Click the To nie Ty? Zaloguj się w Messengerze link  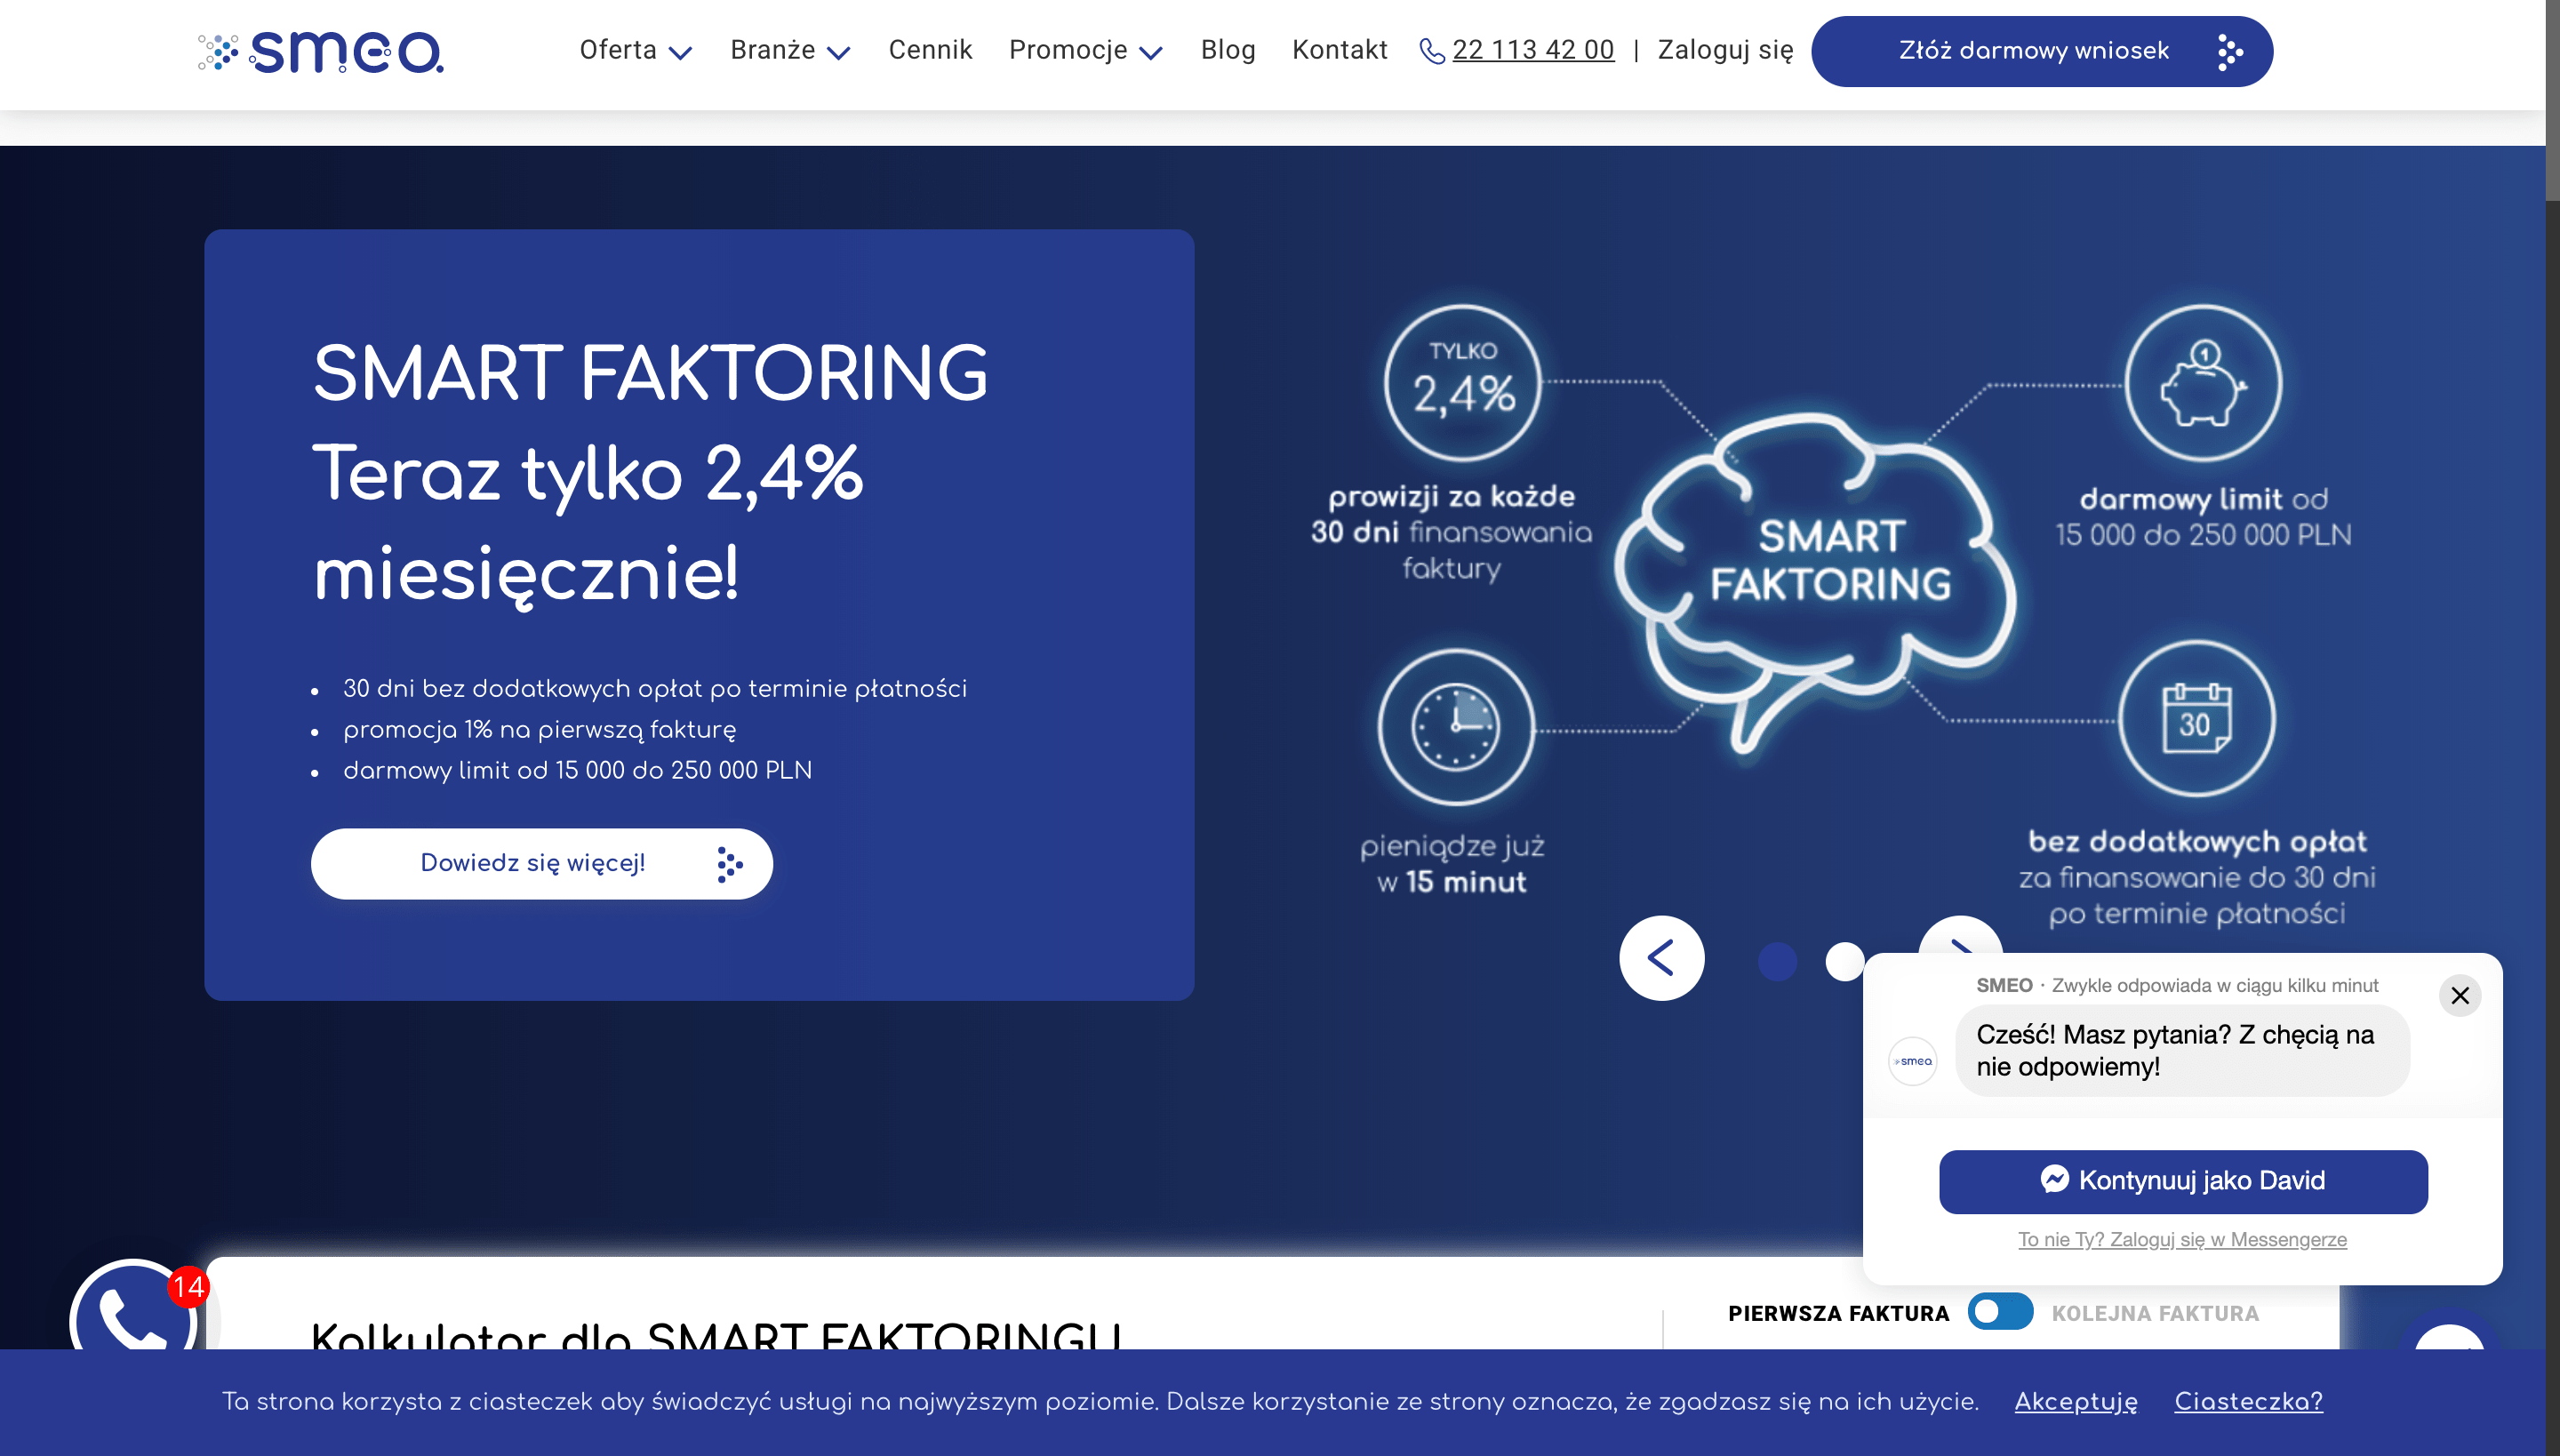point(2182,1239)
